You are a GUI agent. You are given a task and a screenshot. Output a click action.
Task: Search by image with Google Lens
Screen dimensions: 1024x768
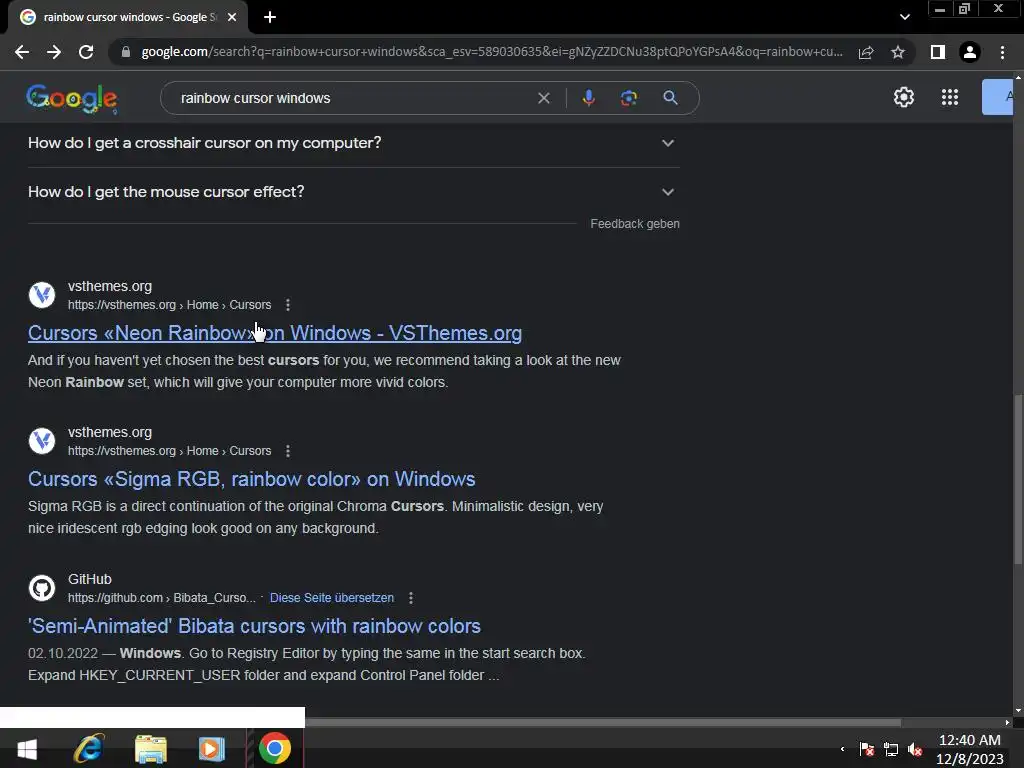tap(629, 98)
